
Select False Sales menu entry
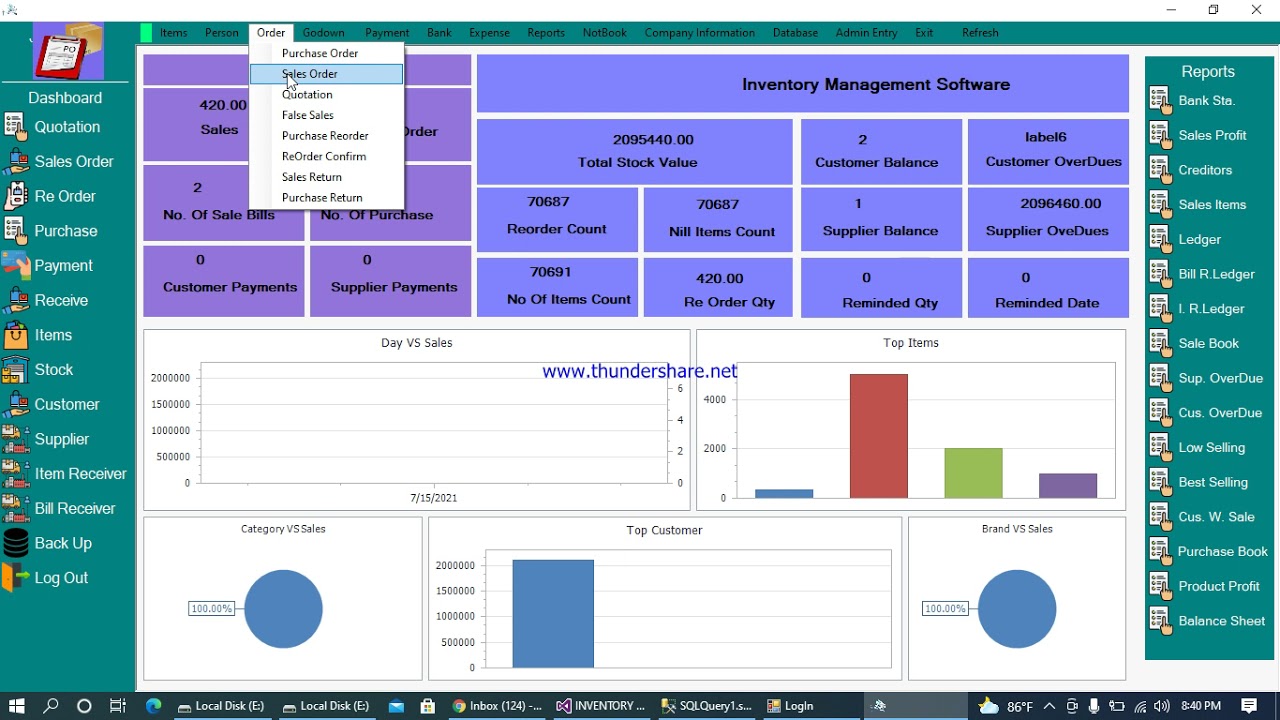pyautogui.click(x=327, y=115)
